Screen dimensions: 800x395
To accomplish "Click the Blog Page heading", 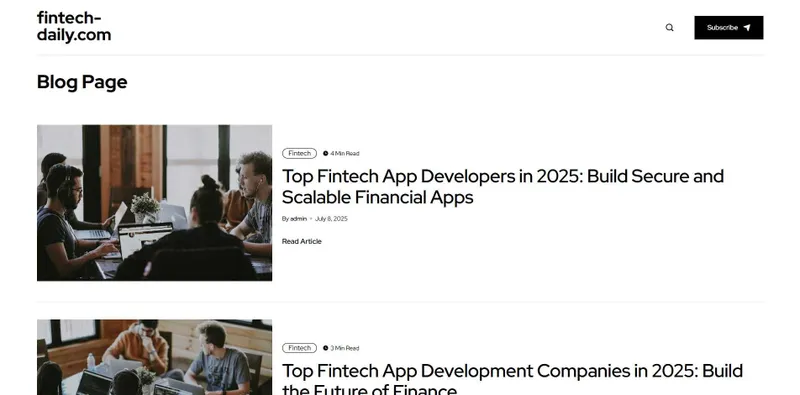I will pos(82,82).
